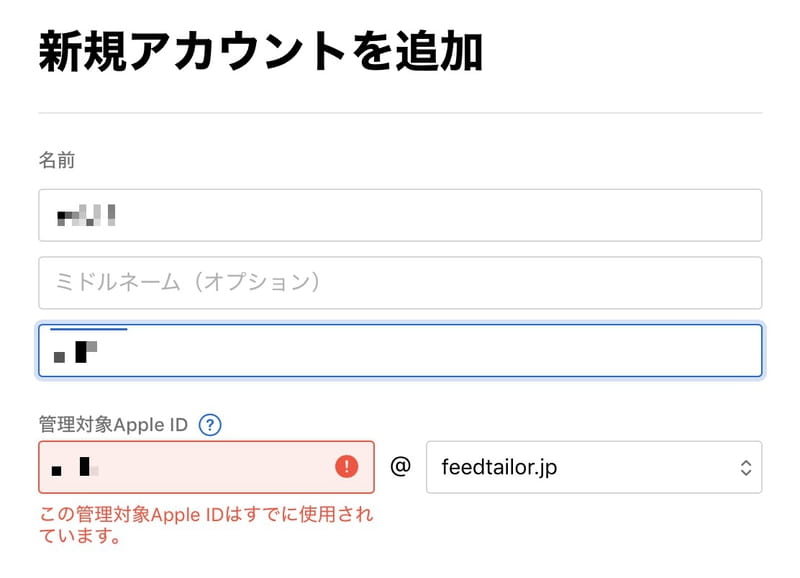This screenshot has width=800, height=578.
Task: Select the feedtailor.jp text in combo box
Action: [x=499, y=467]
